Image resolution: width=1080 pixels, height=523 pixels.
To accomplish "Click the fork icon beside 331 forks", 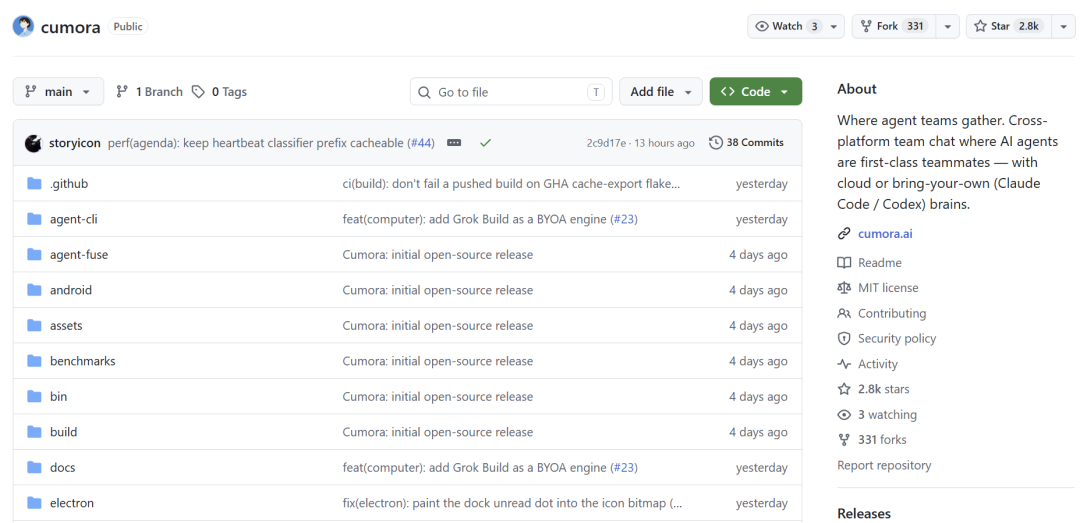I will 844,440.
